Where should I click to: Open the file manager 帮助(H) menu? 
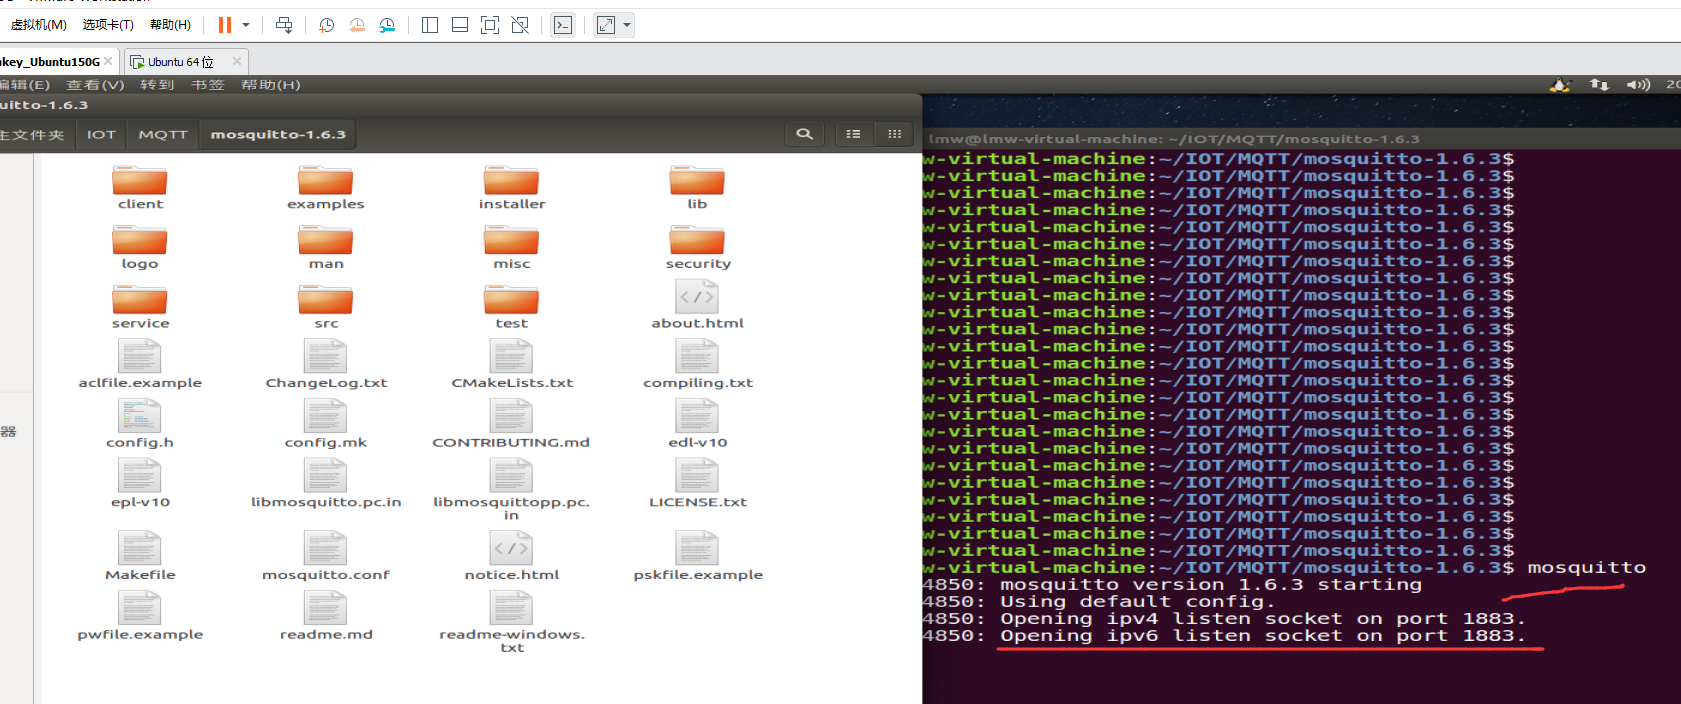(x=270, y=85)
